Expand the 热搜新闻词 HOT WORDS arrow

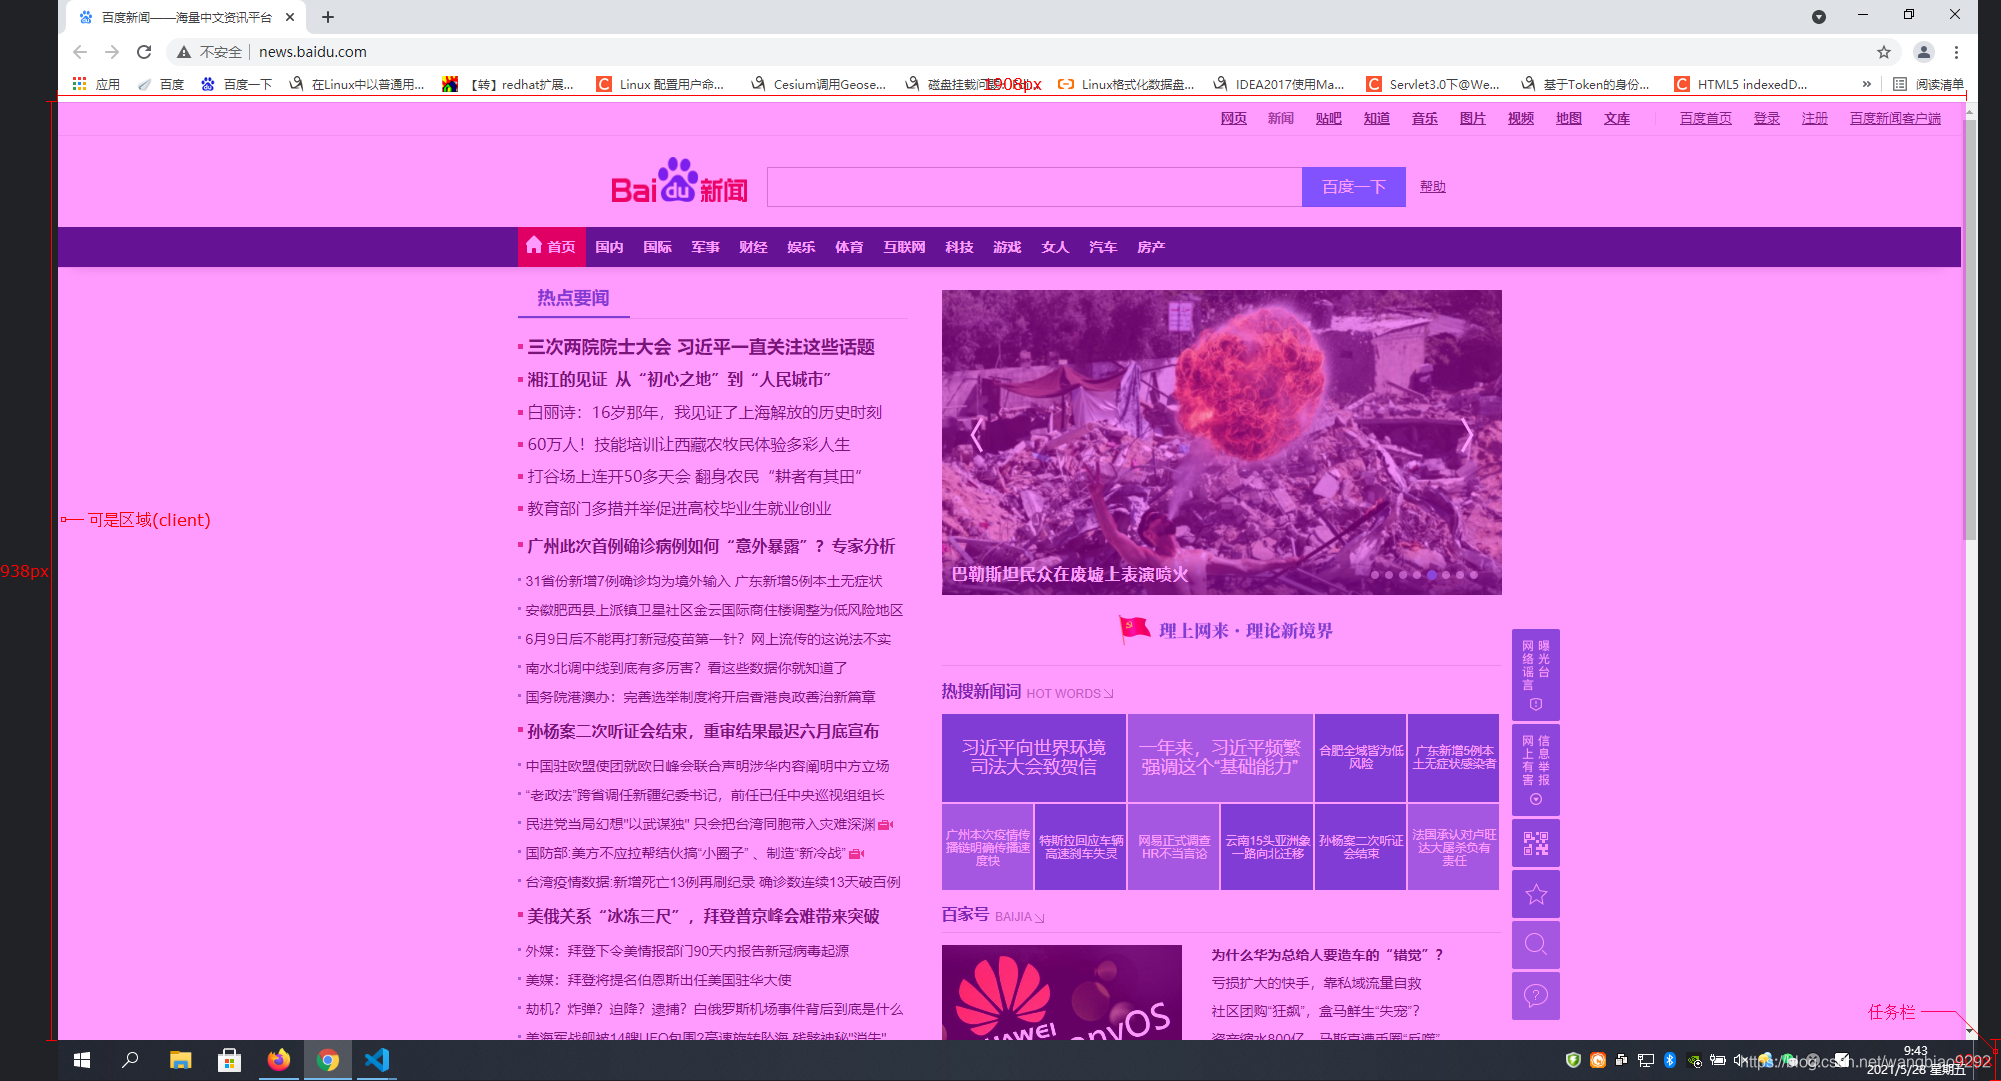(x=1108, y=694)
